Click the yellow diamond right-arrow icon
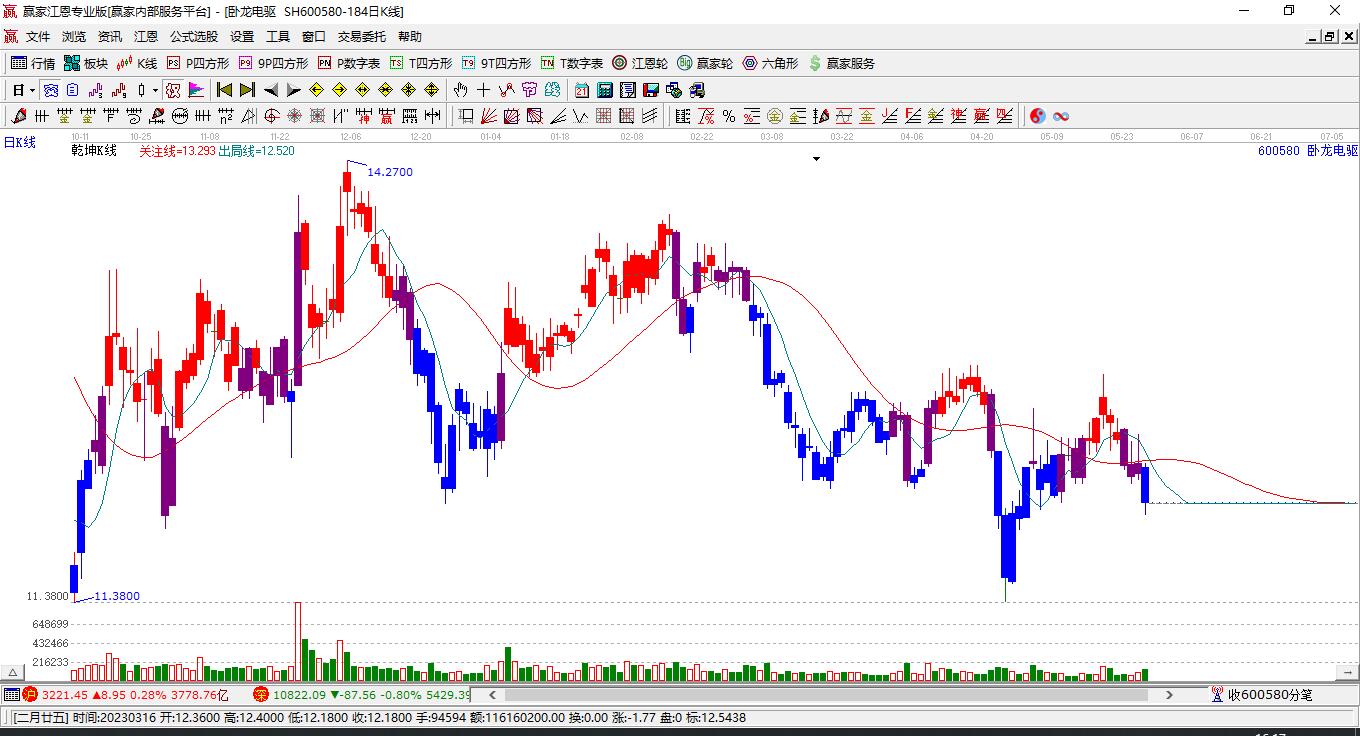 [340, 90]
